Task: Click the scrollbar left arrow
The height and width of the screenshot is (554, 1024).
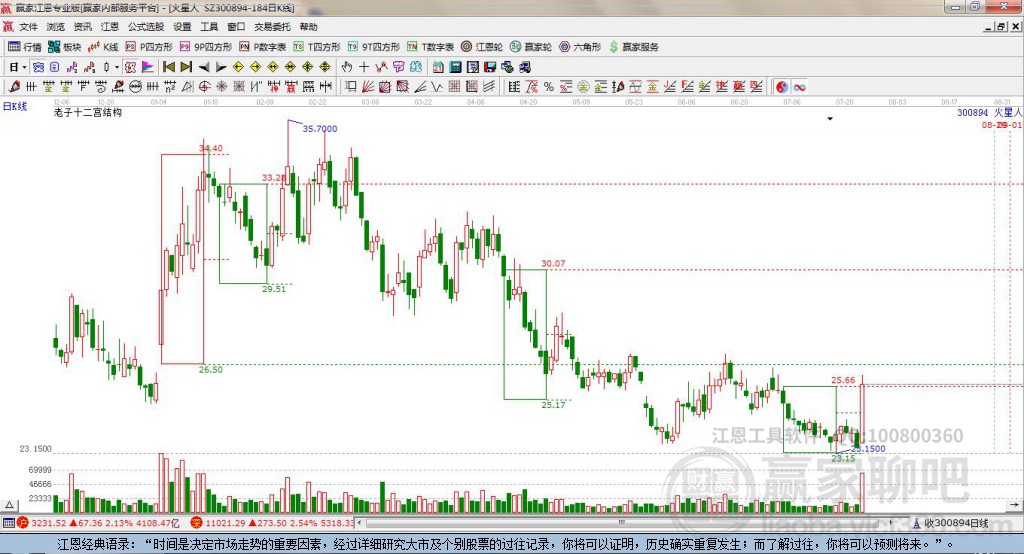Action: pyautogui.click(x=360, y=523)
